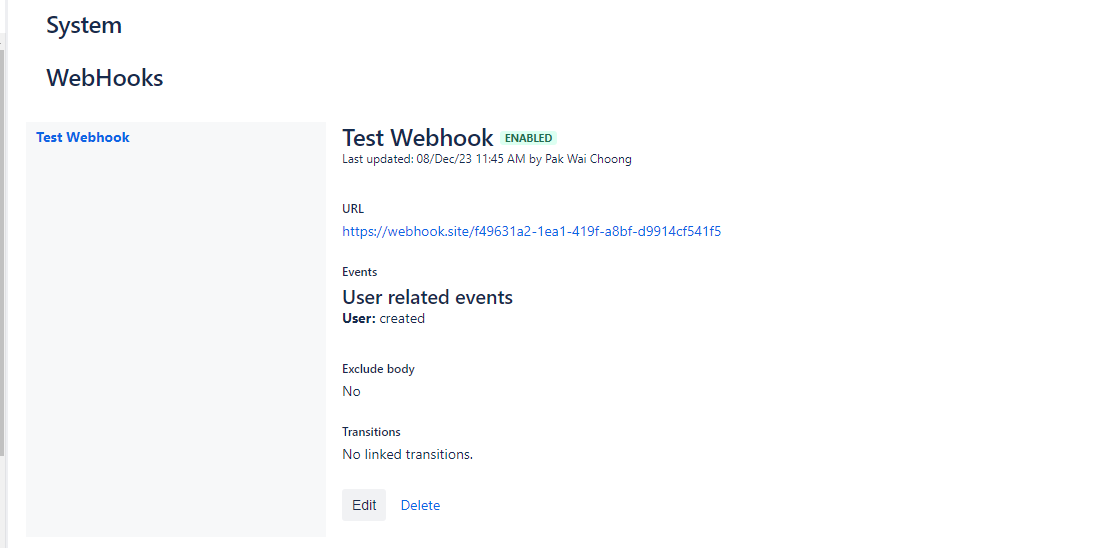Click the Events field label
The image size is (1105, 548).
(359, 272)
